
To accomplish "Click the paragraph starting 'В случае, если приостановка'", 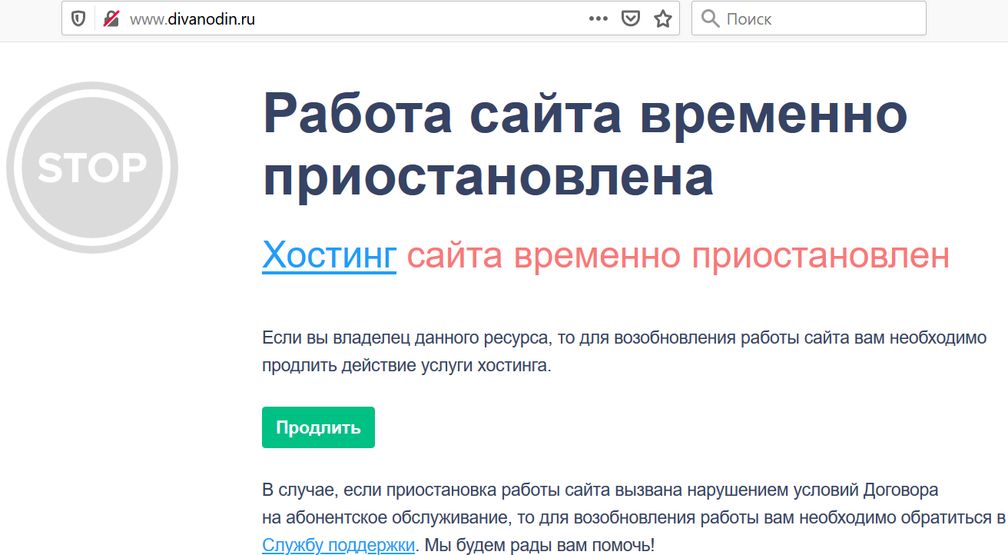I will coord(600,490).
